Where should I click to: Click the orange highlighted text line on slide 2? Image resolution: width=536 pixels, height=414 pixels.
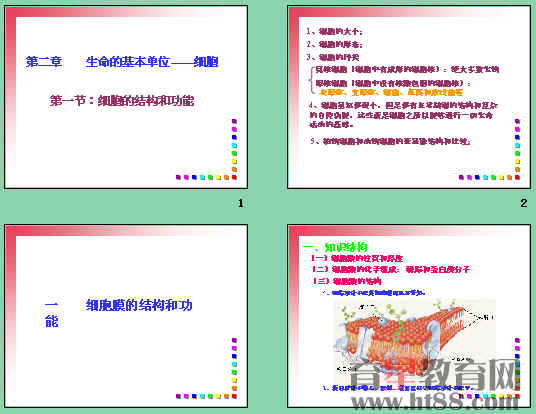coord(390,92)
